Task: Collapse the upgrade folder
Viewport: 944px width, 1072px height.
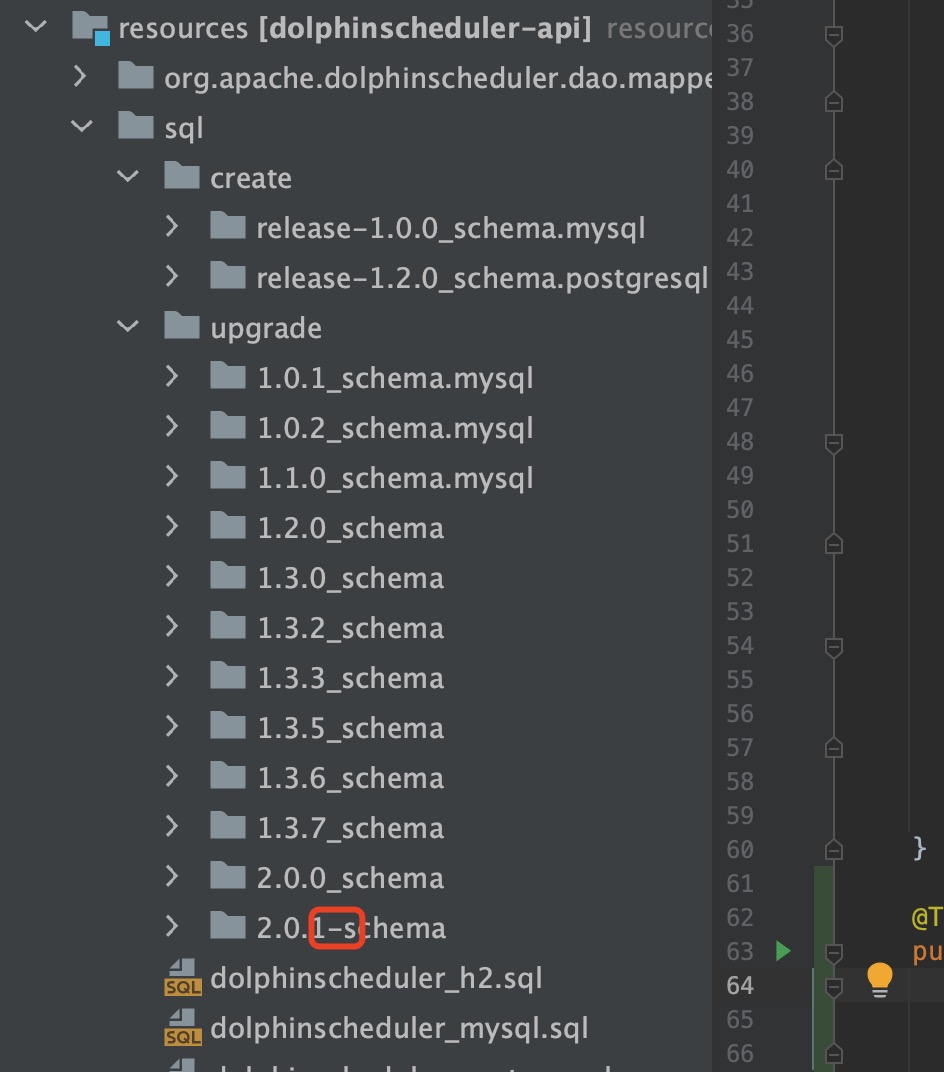Action: (128, 327)
